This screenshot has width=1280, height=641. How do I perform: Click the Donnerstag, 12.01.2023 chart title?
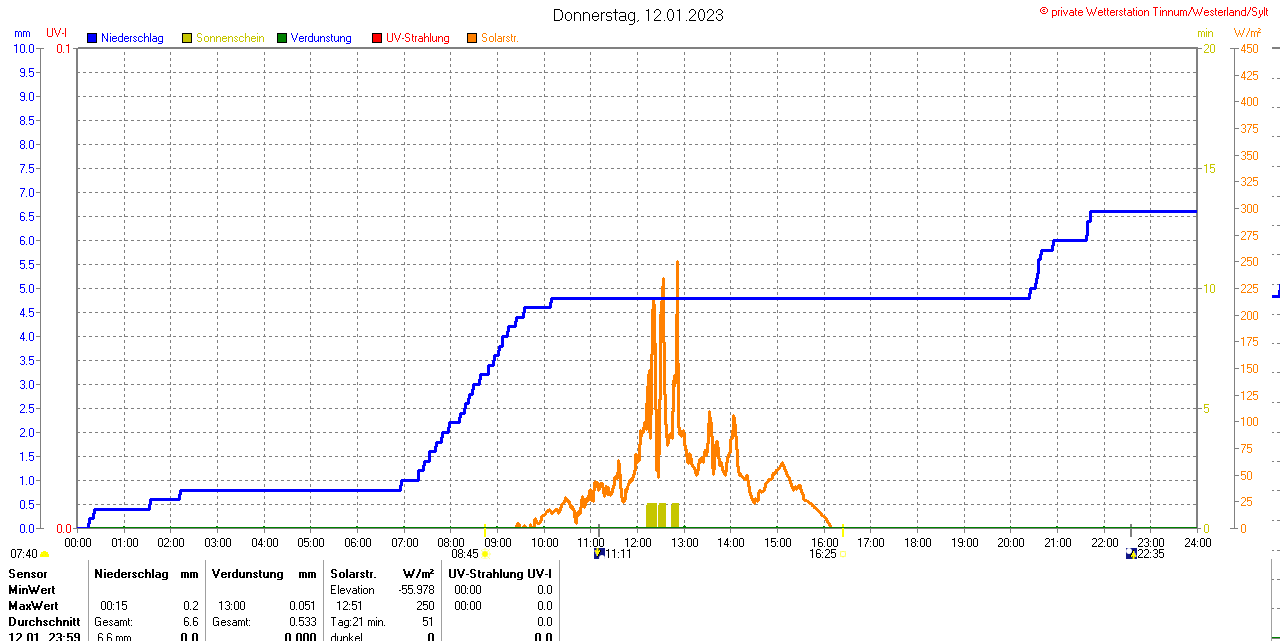point(638,15)
